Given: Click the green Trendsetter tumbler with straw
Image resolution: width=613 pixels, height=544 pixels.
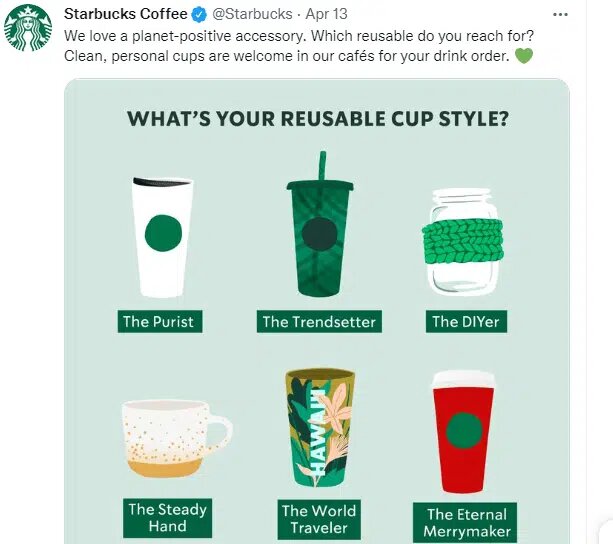Looking at the screenshot, I should point(320,228).
